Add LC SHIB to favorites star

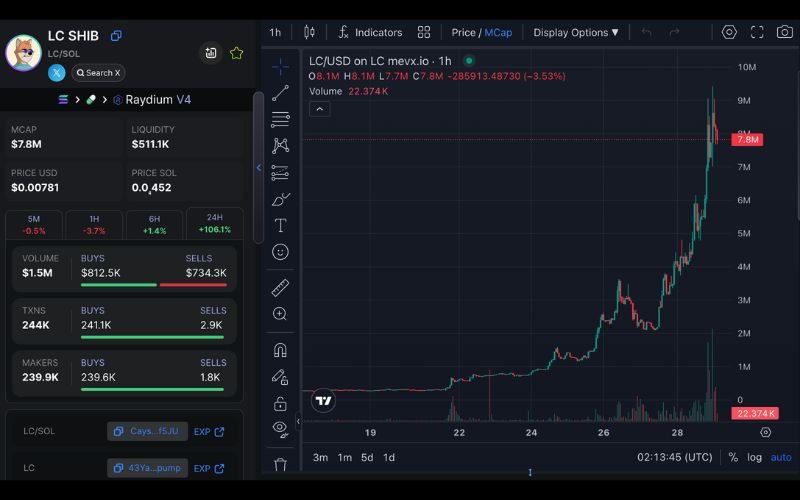coord(236,53)
